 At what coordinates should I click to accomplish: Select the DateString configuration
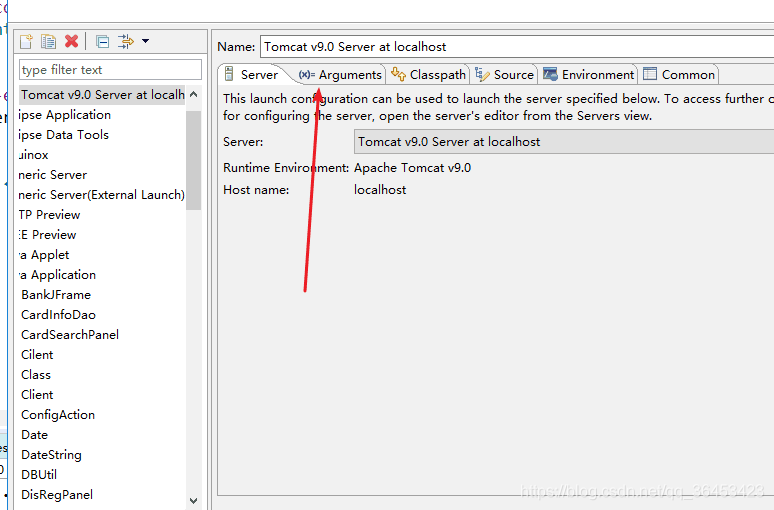51,455
